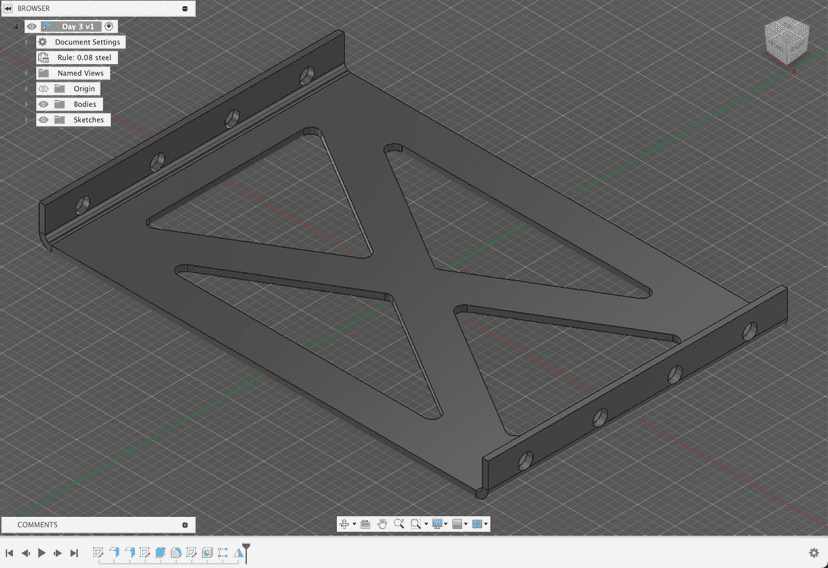The width and height of the screenshot is (828, 568).
Task: Activate the Pan hand tool
Action: coord(382,524)
